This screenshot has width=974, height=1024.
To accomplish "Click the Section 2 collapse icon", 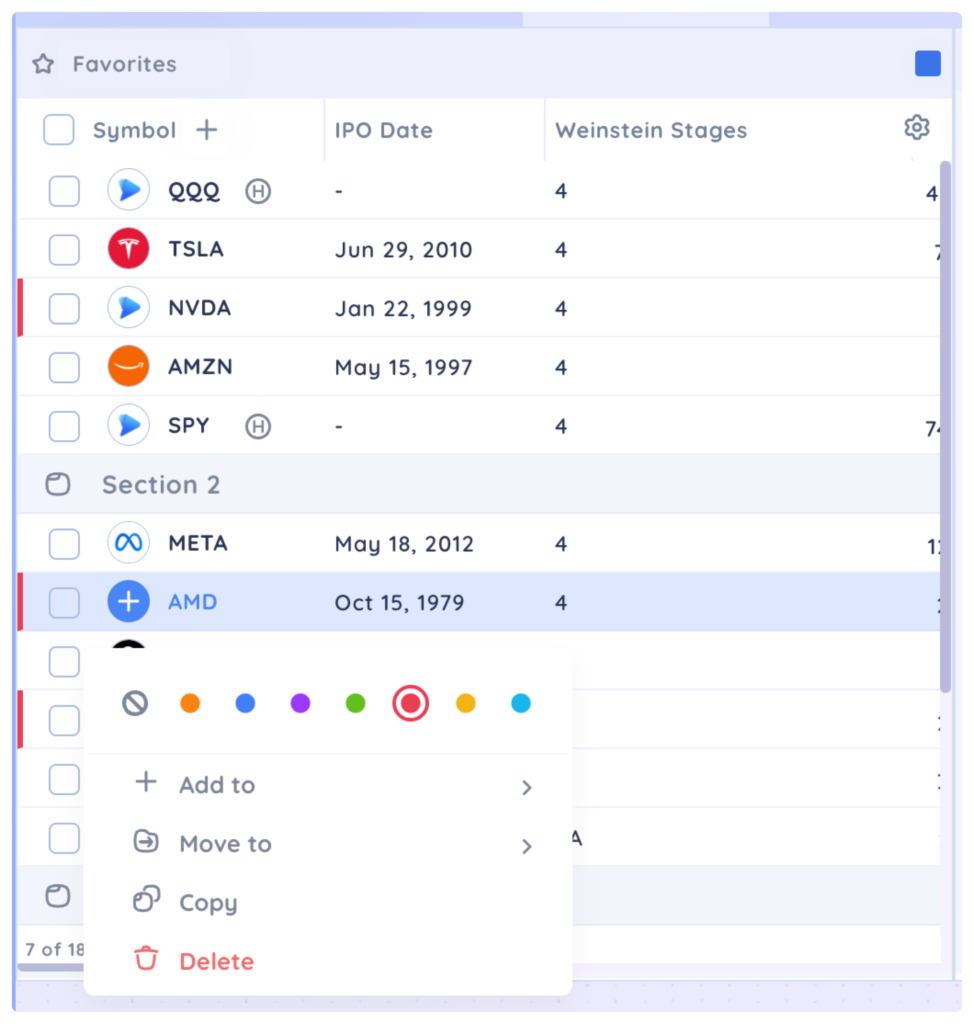I will 57,484.
